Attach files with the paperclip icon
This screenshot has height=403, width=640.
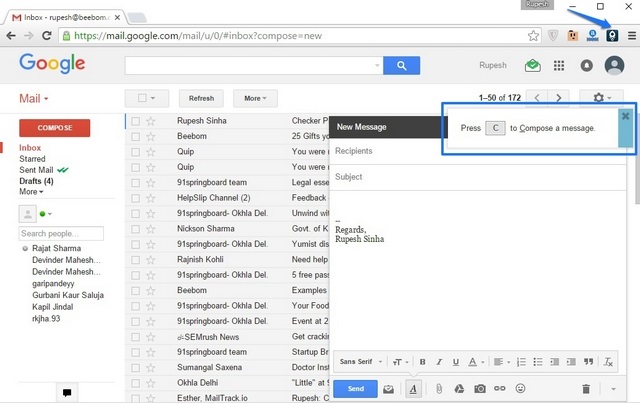[x=438, y=389]
